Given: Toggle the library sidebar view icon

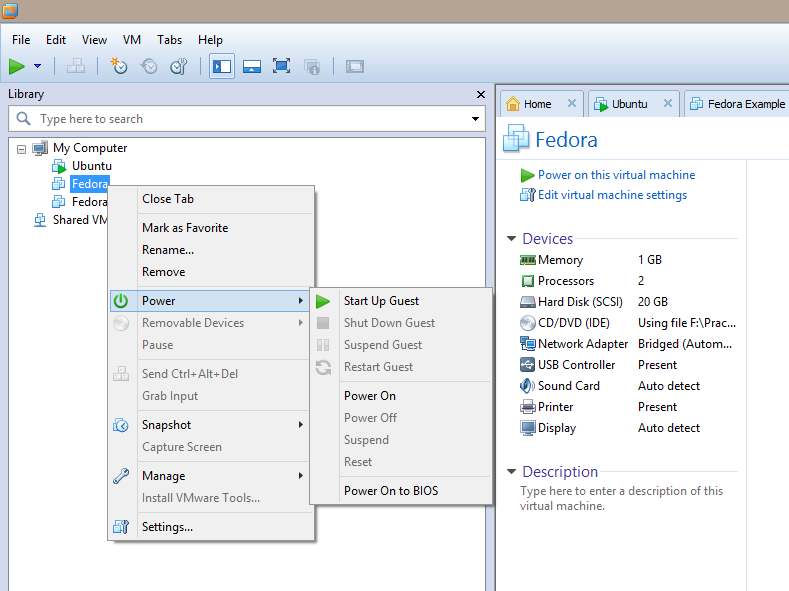Looking at the screenshot, I should pyautogui.click(x=222, y=66).
